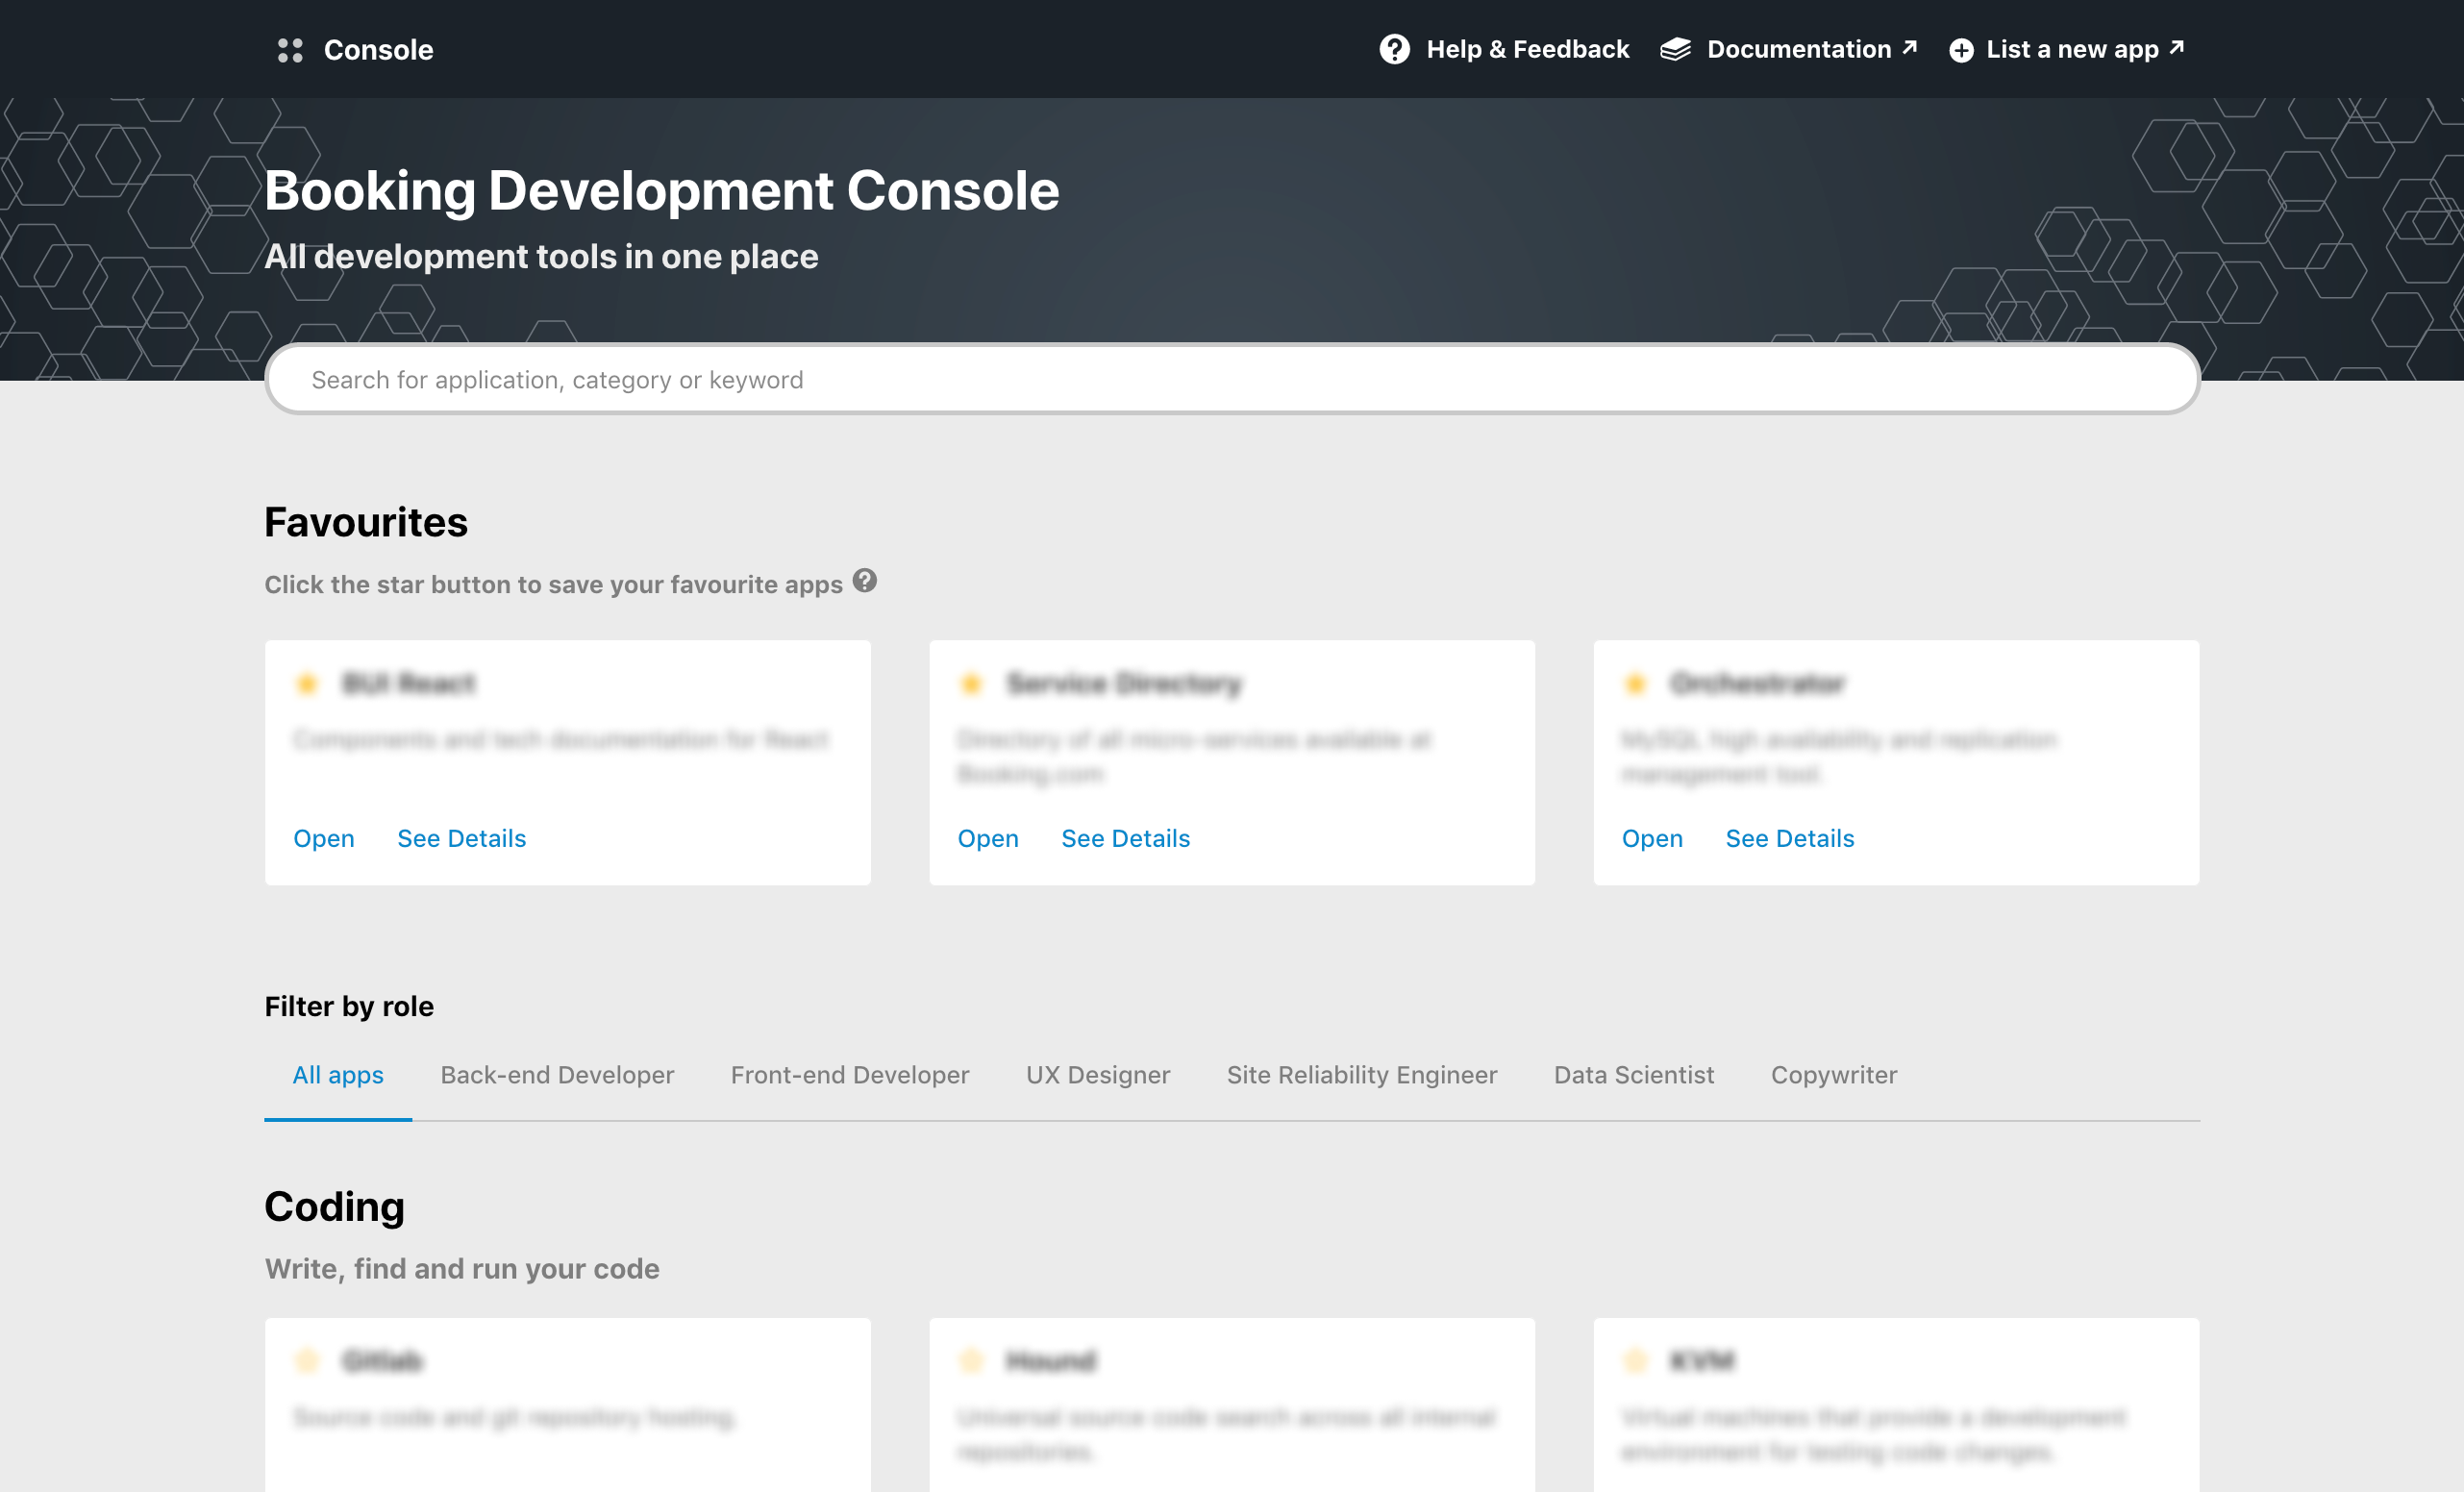Image resolution: width=2464 pixels, height=1492 pixels.
Task: Click the Documentation stacked-books icon
Action: 1675,49
